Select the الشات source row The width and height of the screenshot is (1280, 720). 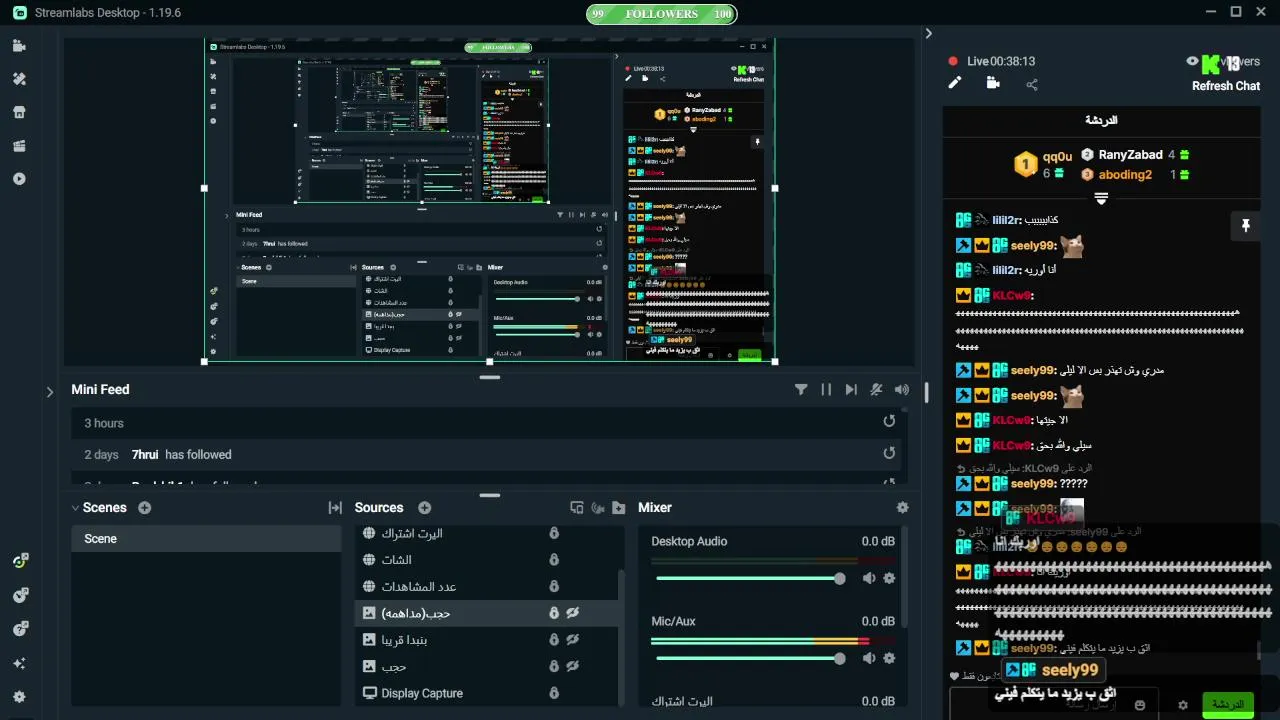(x=487, y=560)
